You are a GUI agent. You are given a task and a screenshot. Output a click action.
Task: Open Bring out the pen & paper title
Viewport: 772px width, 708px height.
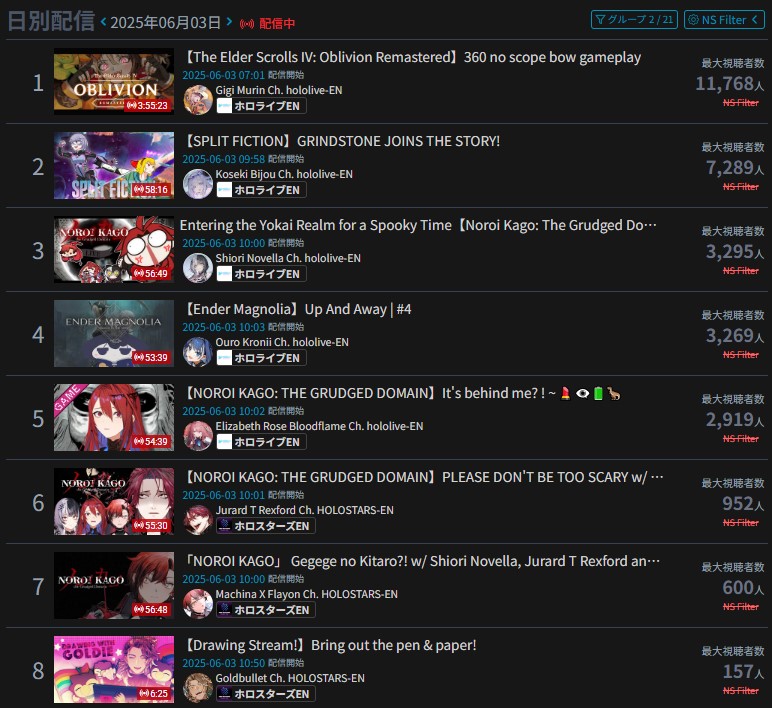[x=329, y=645]
